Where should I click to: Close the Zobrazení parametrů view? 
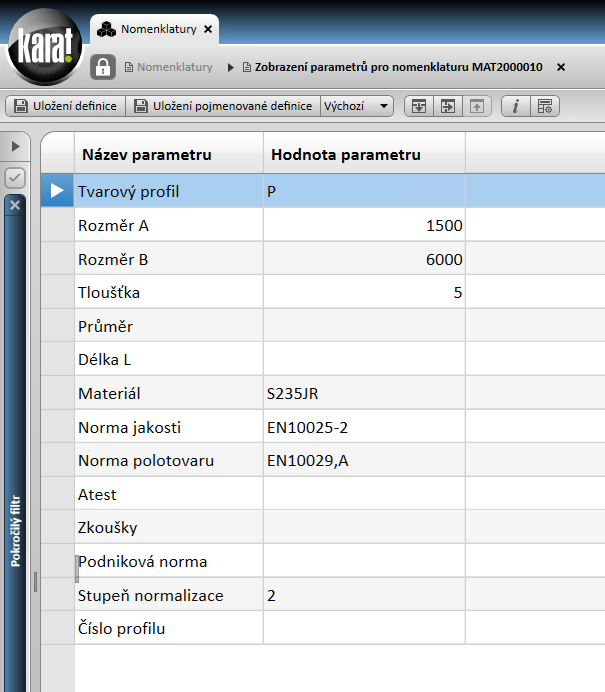561,67
